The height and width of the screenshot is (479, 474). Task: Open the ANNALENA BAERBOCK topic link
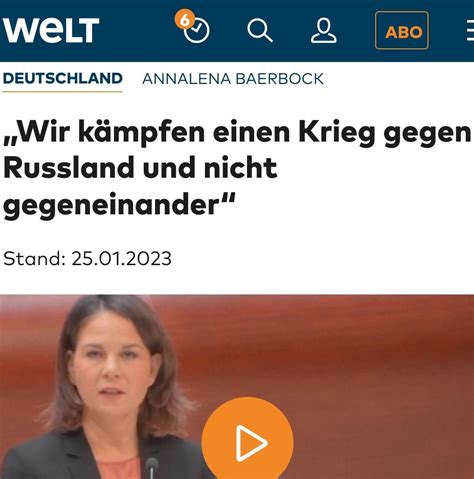(233, 79)
